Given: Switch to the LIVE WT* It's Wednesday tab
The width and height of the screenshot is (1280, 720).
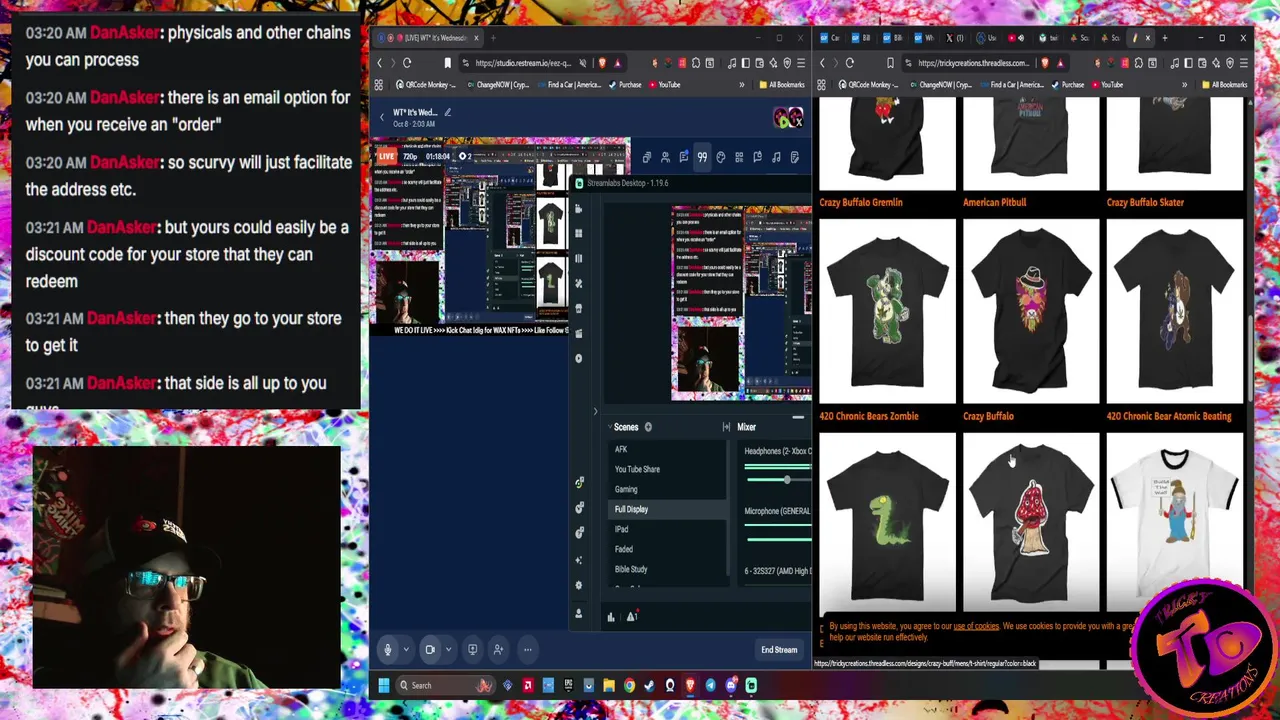Looking at the screenshot, I should pos(428,38).
